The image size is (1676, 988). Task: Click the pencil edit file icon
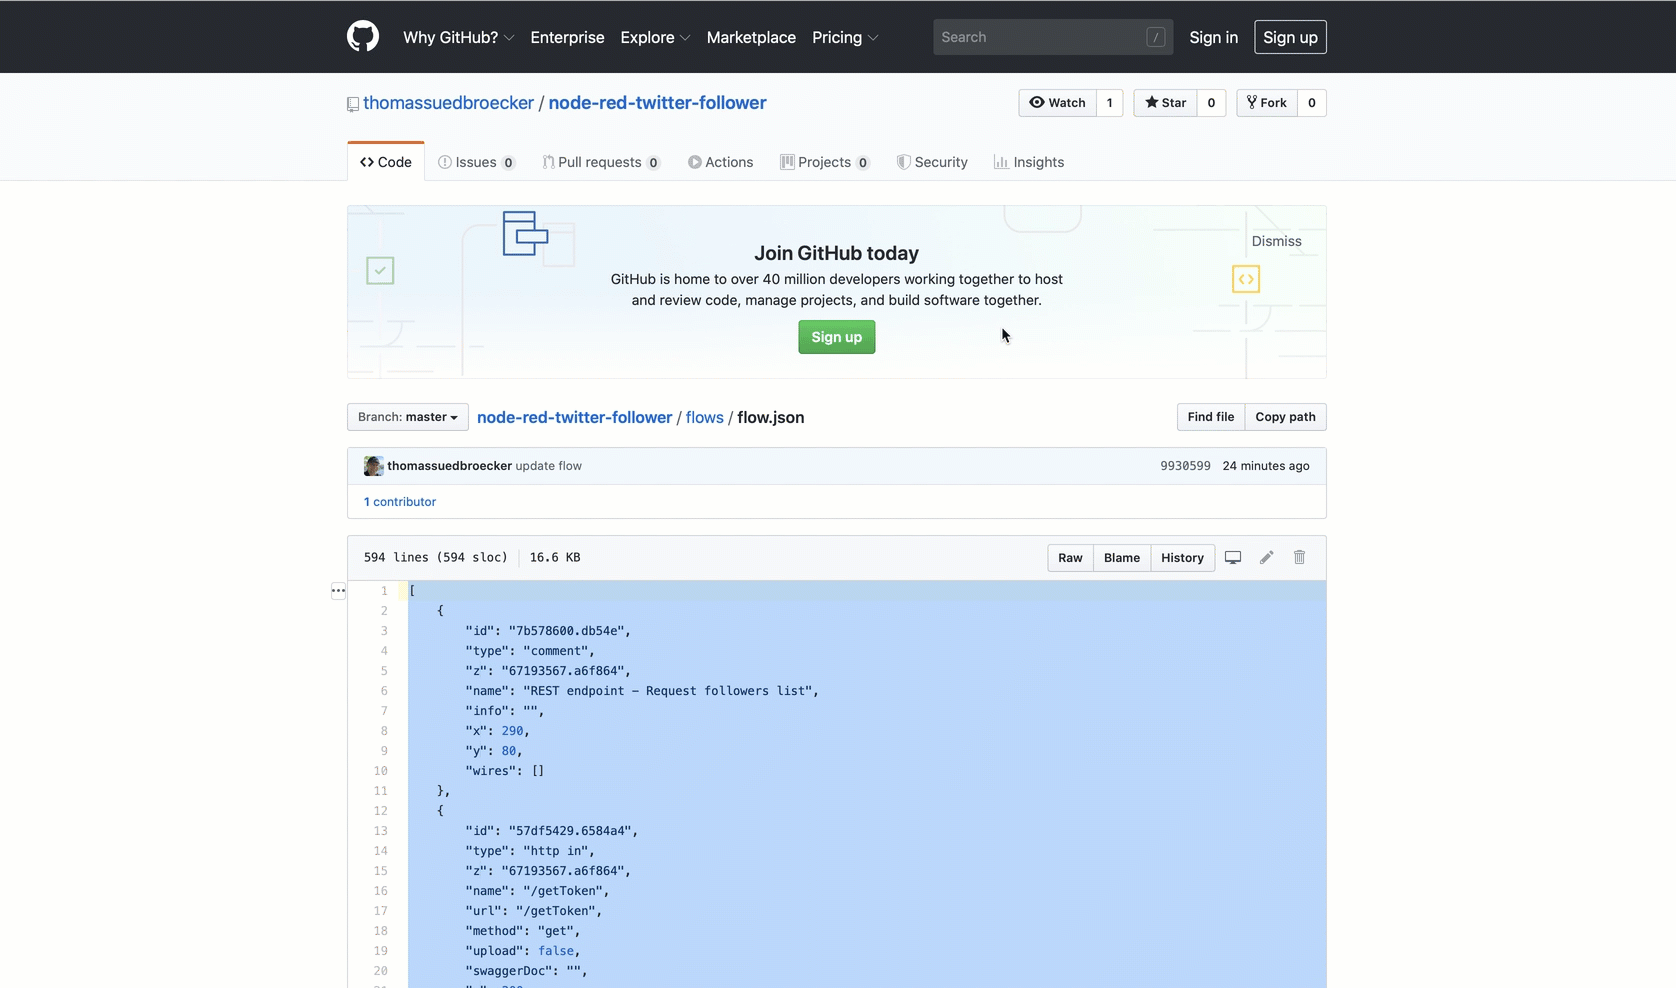click(x=1266, y=558)
